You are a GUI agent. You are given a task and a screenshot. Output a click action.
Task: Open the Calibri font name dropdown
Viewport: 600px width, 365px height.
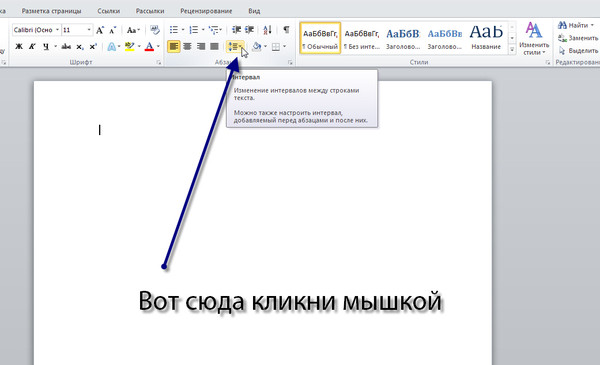tap(57, 30)
